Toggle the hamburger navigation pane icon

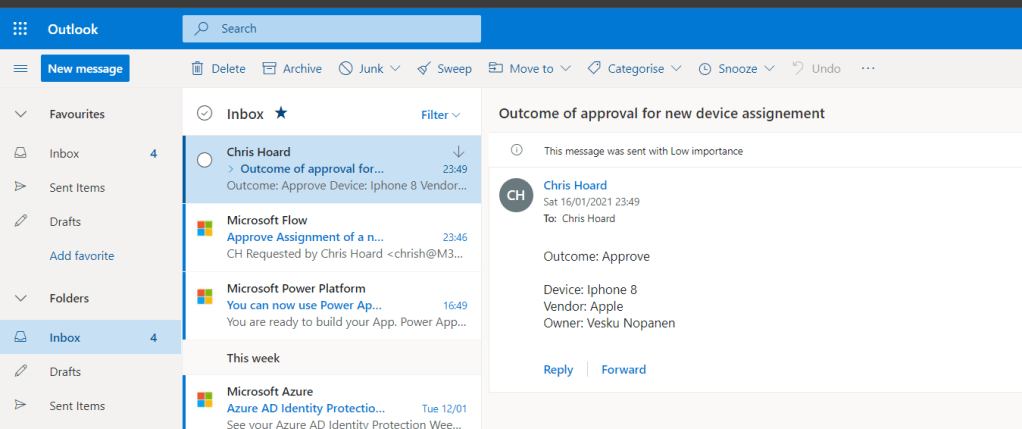click(20, 68)
